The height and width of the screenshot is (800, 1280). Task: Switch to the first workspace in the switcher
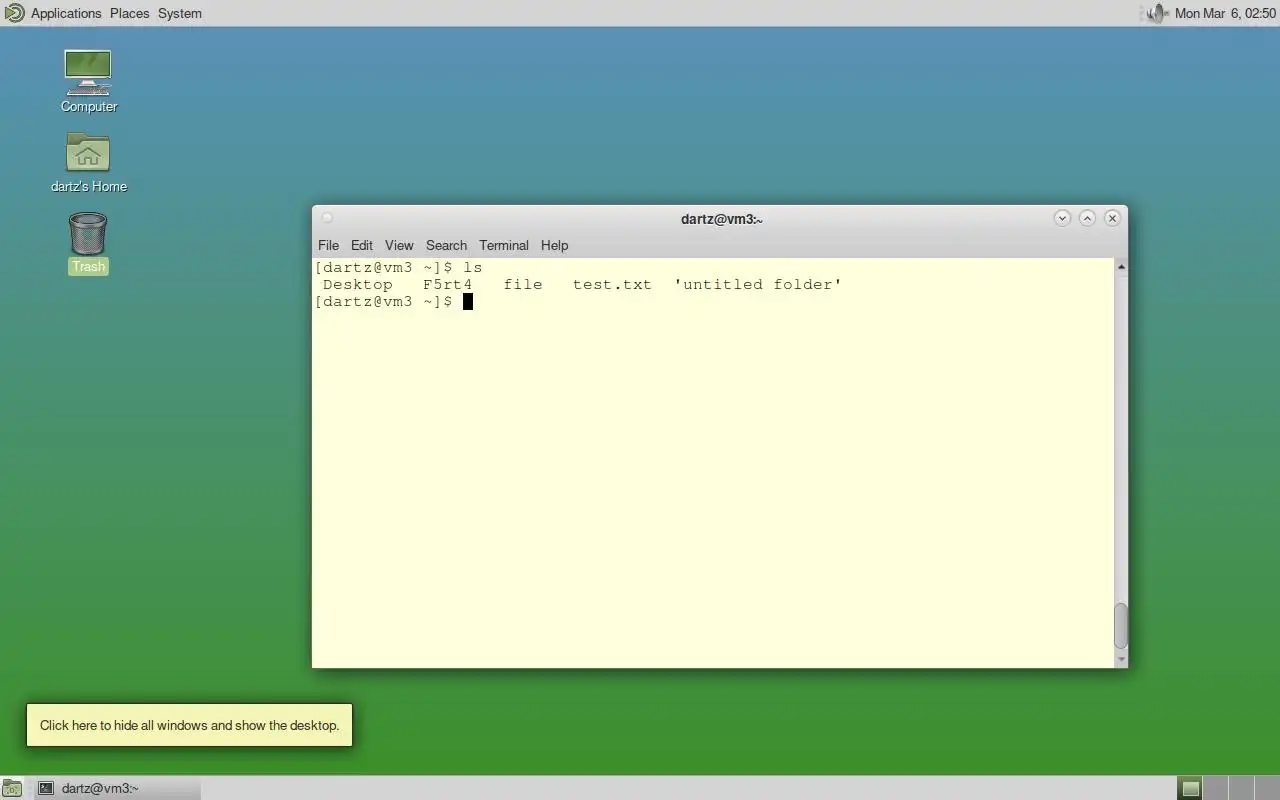tap(1190, 788)
